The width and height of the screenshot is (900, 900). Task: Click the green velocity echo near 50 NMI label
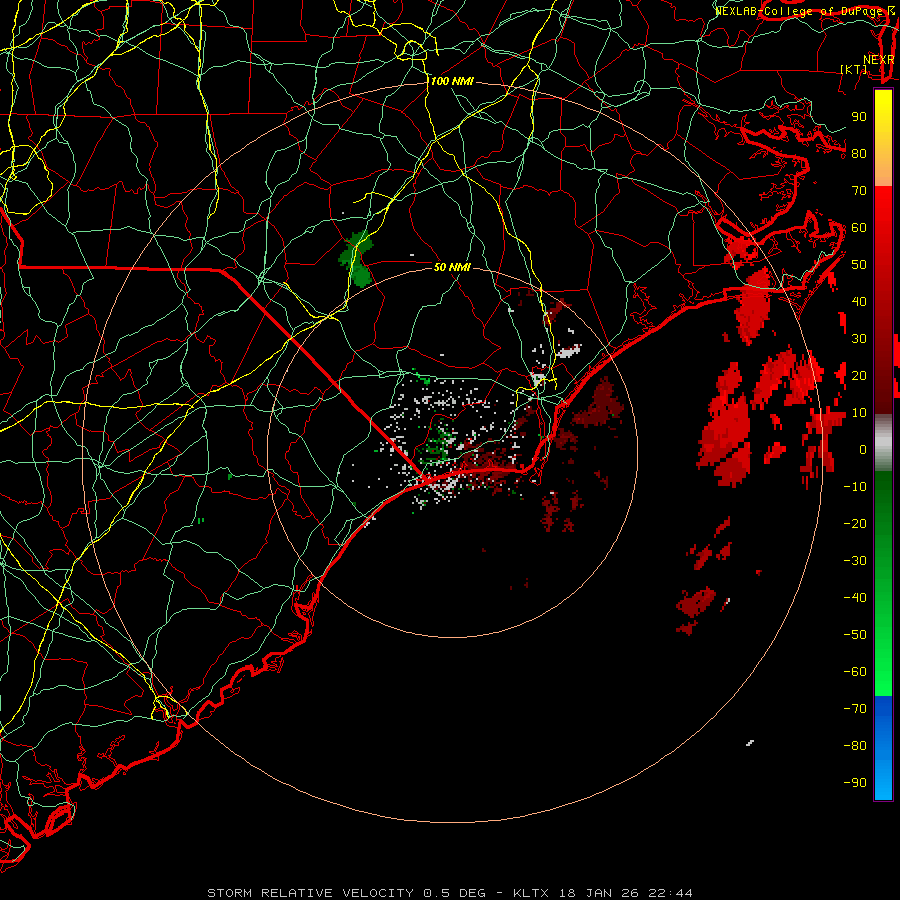[357, 258]
